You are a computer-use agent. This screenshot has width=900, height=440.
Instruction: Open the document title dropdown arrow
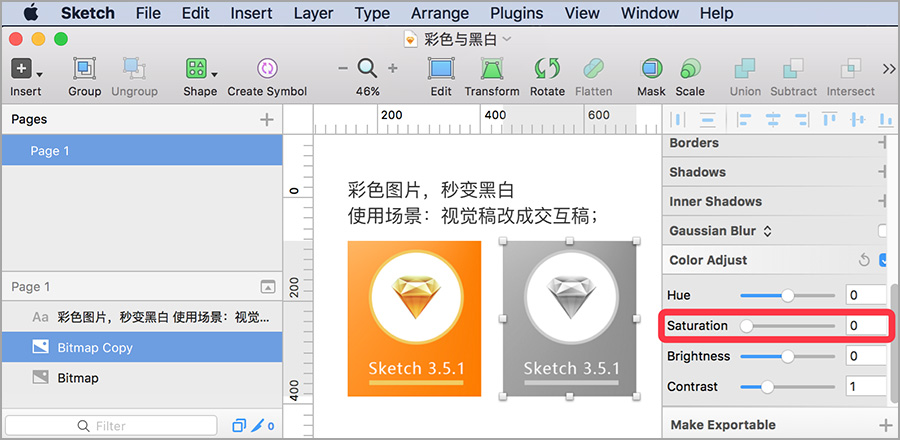click(506, 39)
